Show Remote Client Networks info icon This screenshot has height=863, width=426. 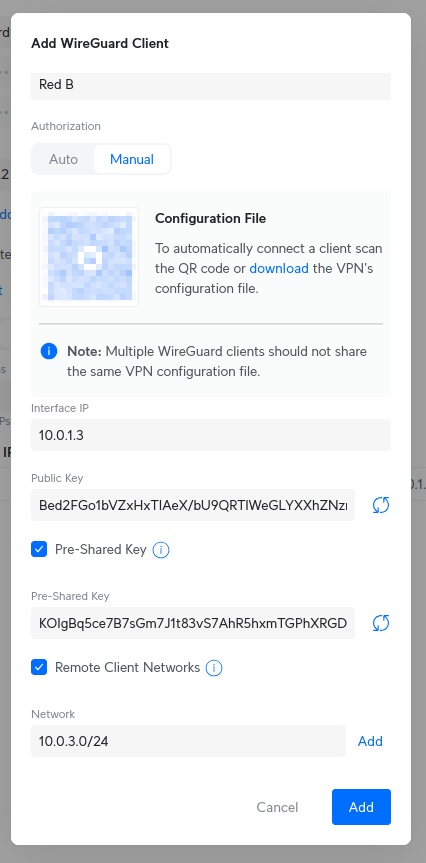(214, 668)
